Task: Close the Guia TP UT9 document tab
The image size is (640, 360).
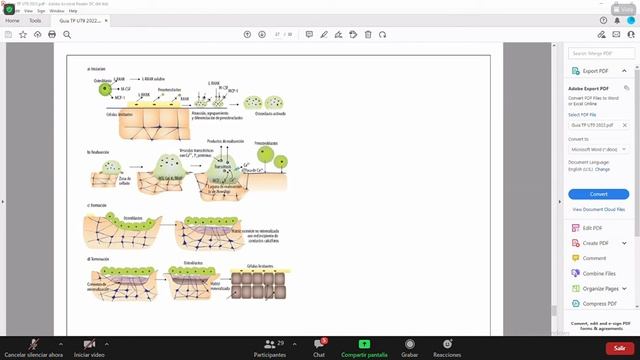Action: (x=106, y=20)
